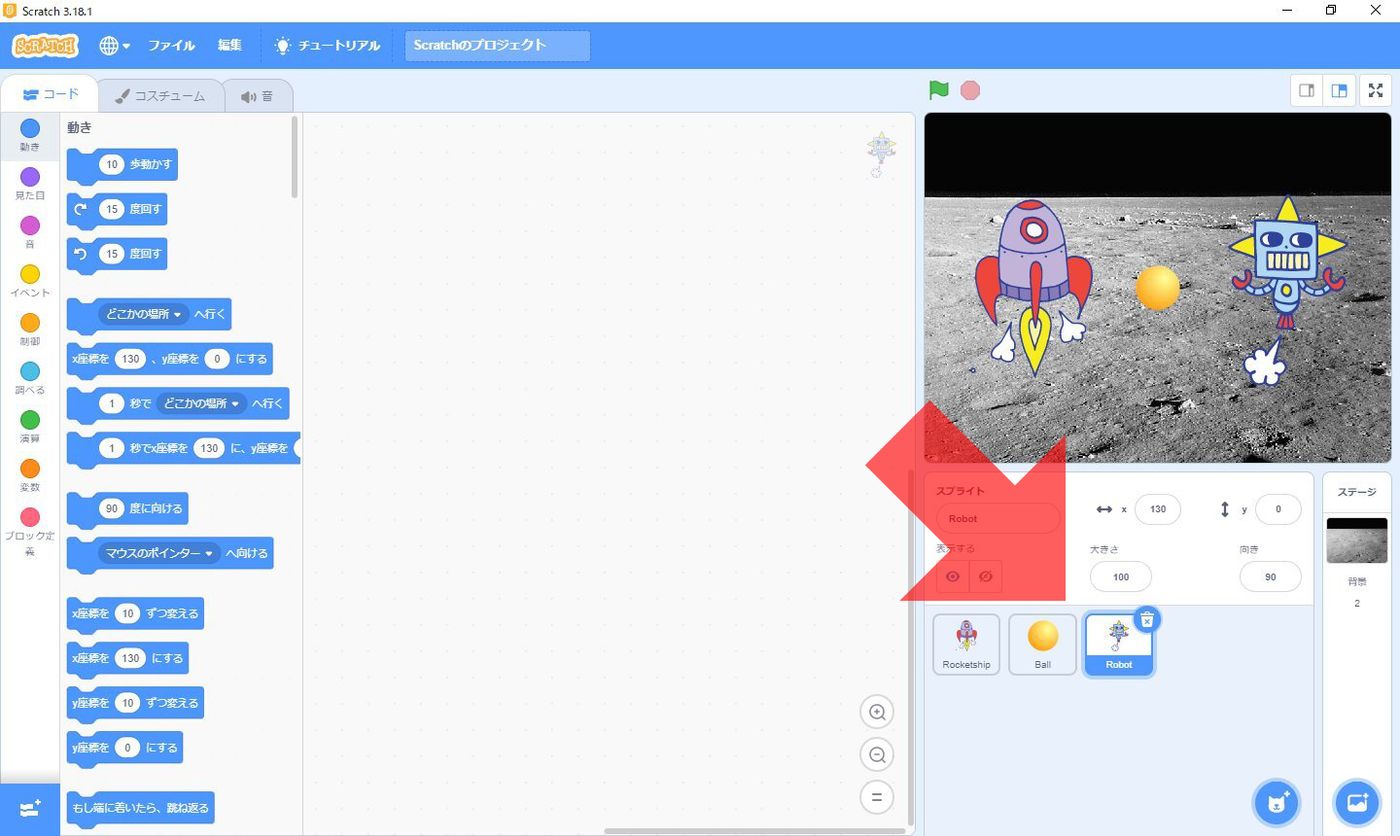Delete the Robot sprite with trash icon
Screen dimensions: 1400x836
click(1147, 619)
